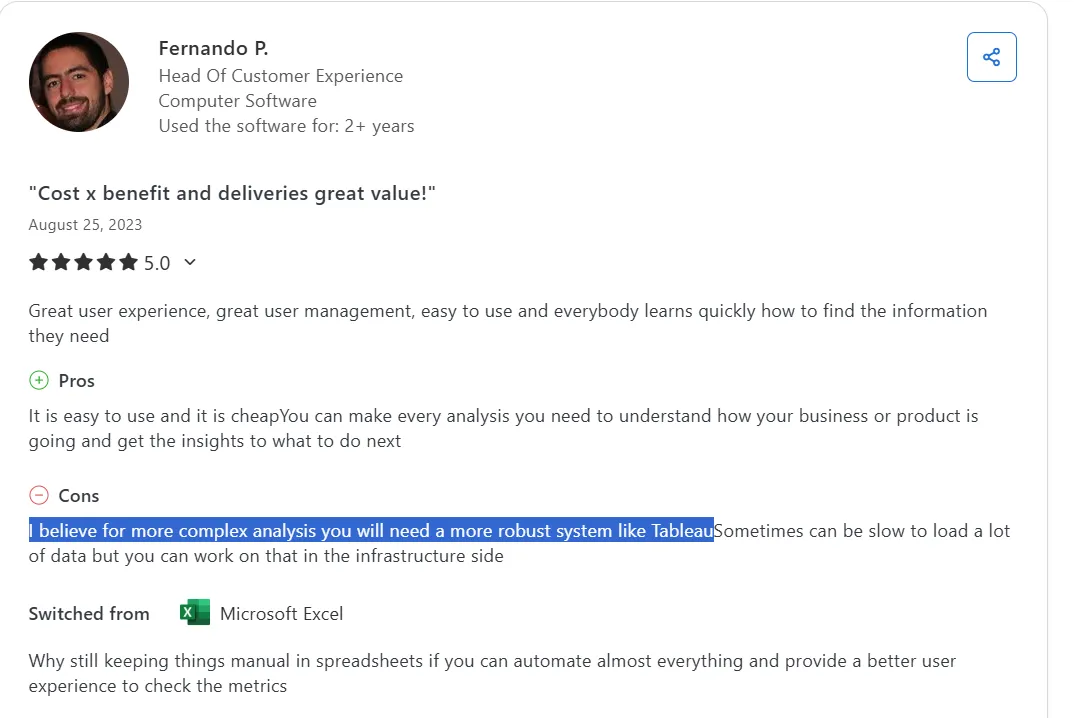
Task: Click the share icon button
Action: tap(991, 57)
